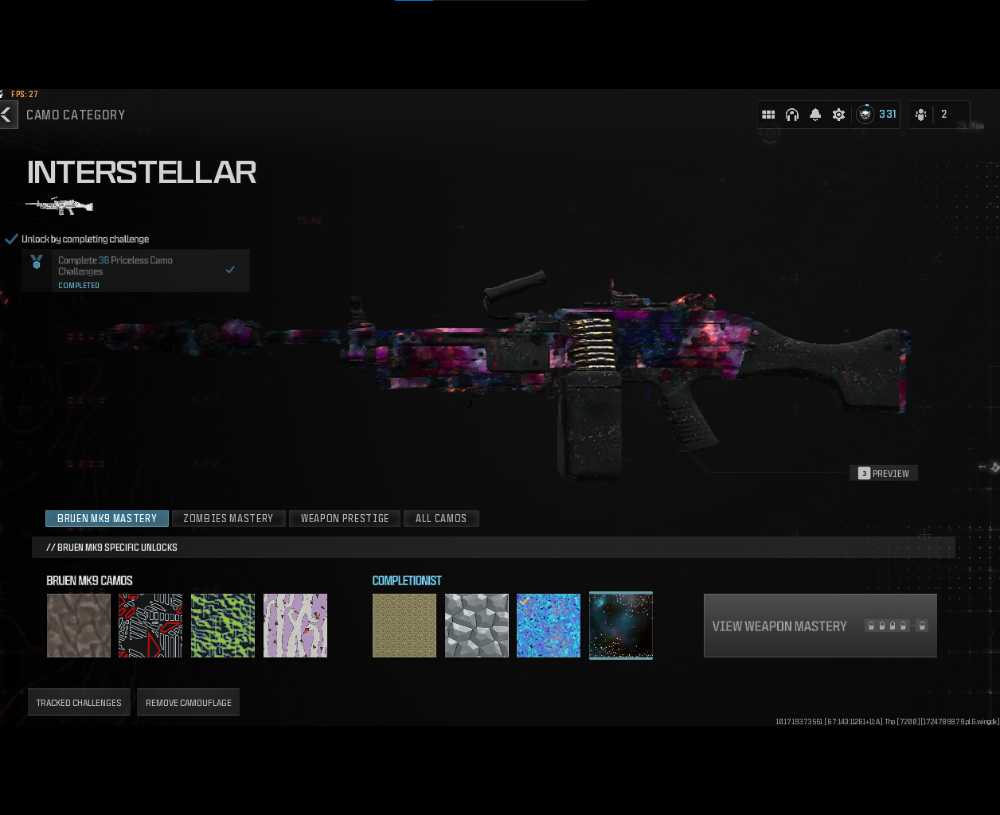Image resolution: width=1000 pixels, height=815 pixels.
Task: Select the gray-brown Bruen MK9 camo swatch
Action: (79, 626)
